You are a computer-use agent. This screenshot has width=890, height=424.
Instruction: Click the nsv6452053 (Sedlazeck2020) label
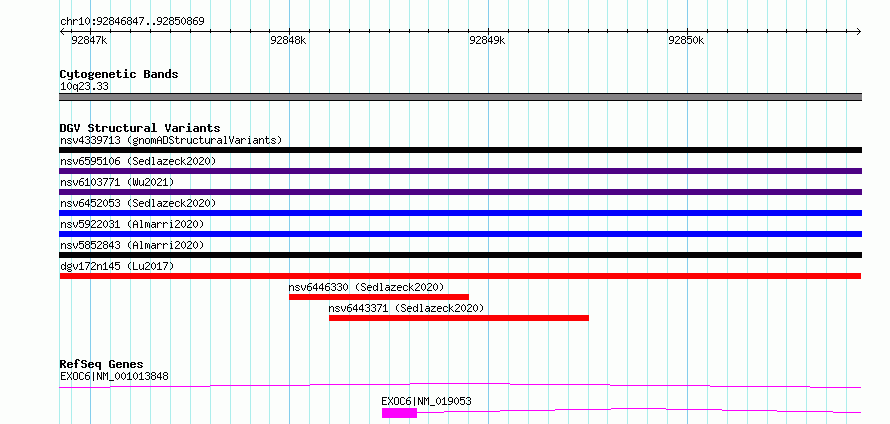tap(138, 203)
